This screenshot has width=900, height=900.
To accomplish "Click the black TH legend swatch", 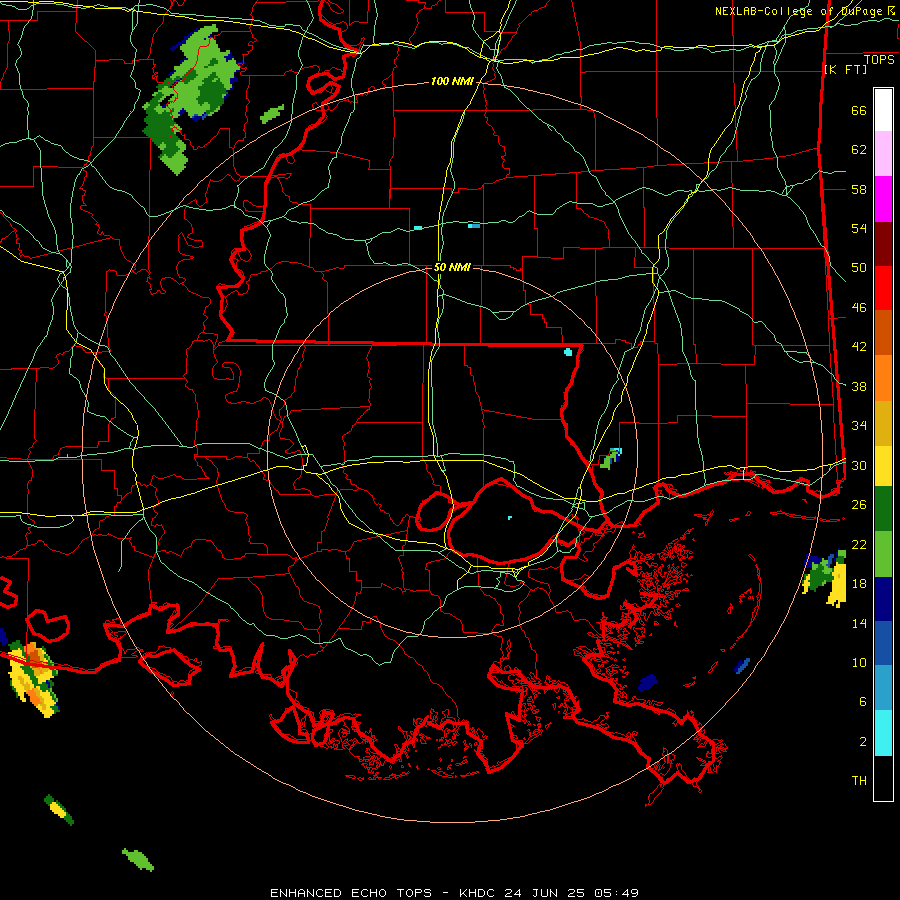I will [x=883, y=778].
